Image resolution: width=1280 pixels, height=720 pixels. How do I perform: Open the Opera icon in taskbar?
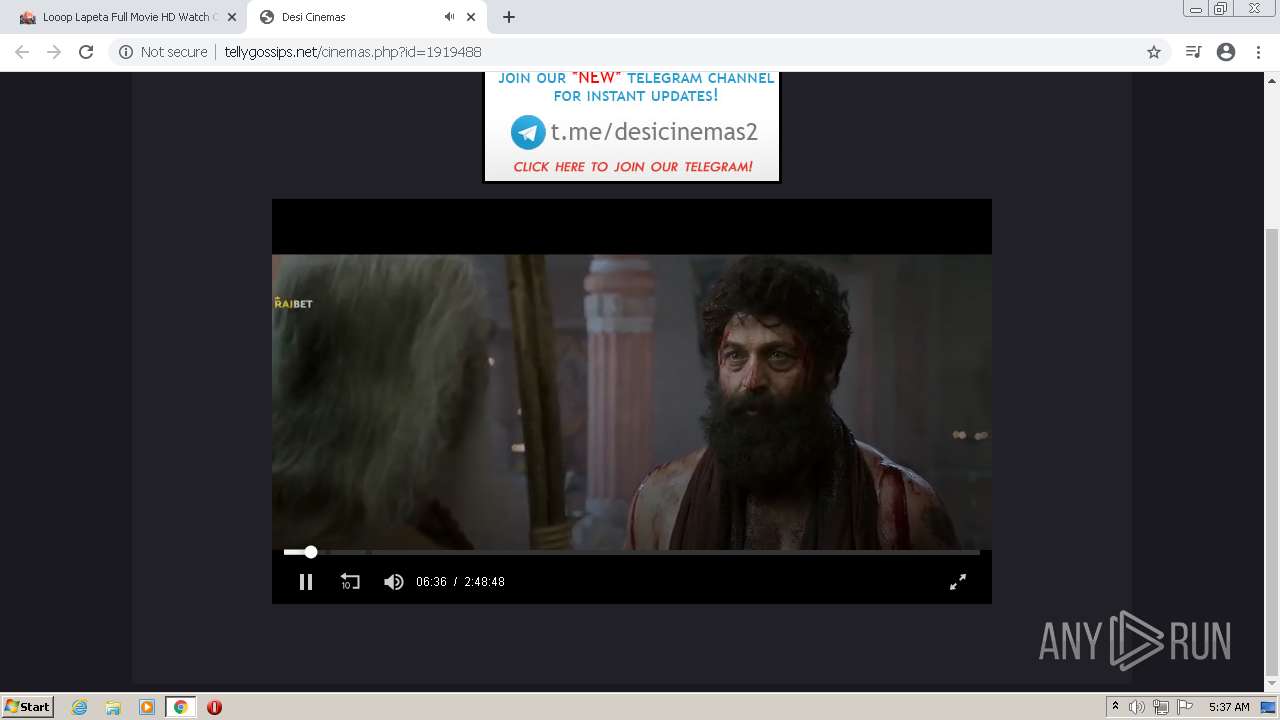214,707
